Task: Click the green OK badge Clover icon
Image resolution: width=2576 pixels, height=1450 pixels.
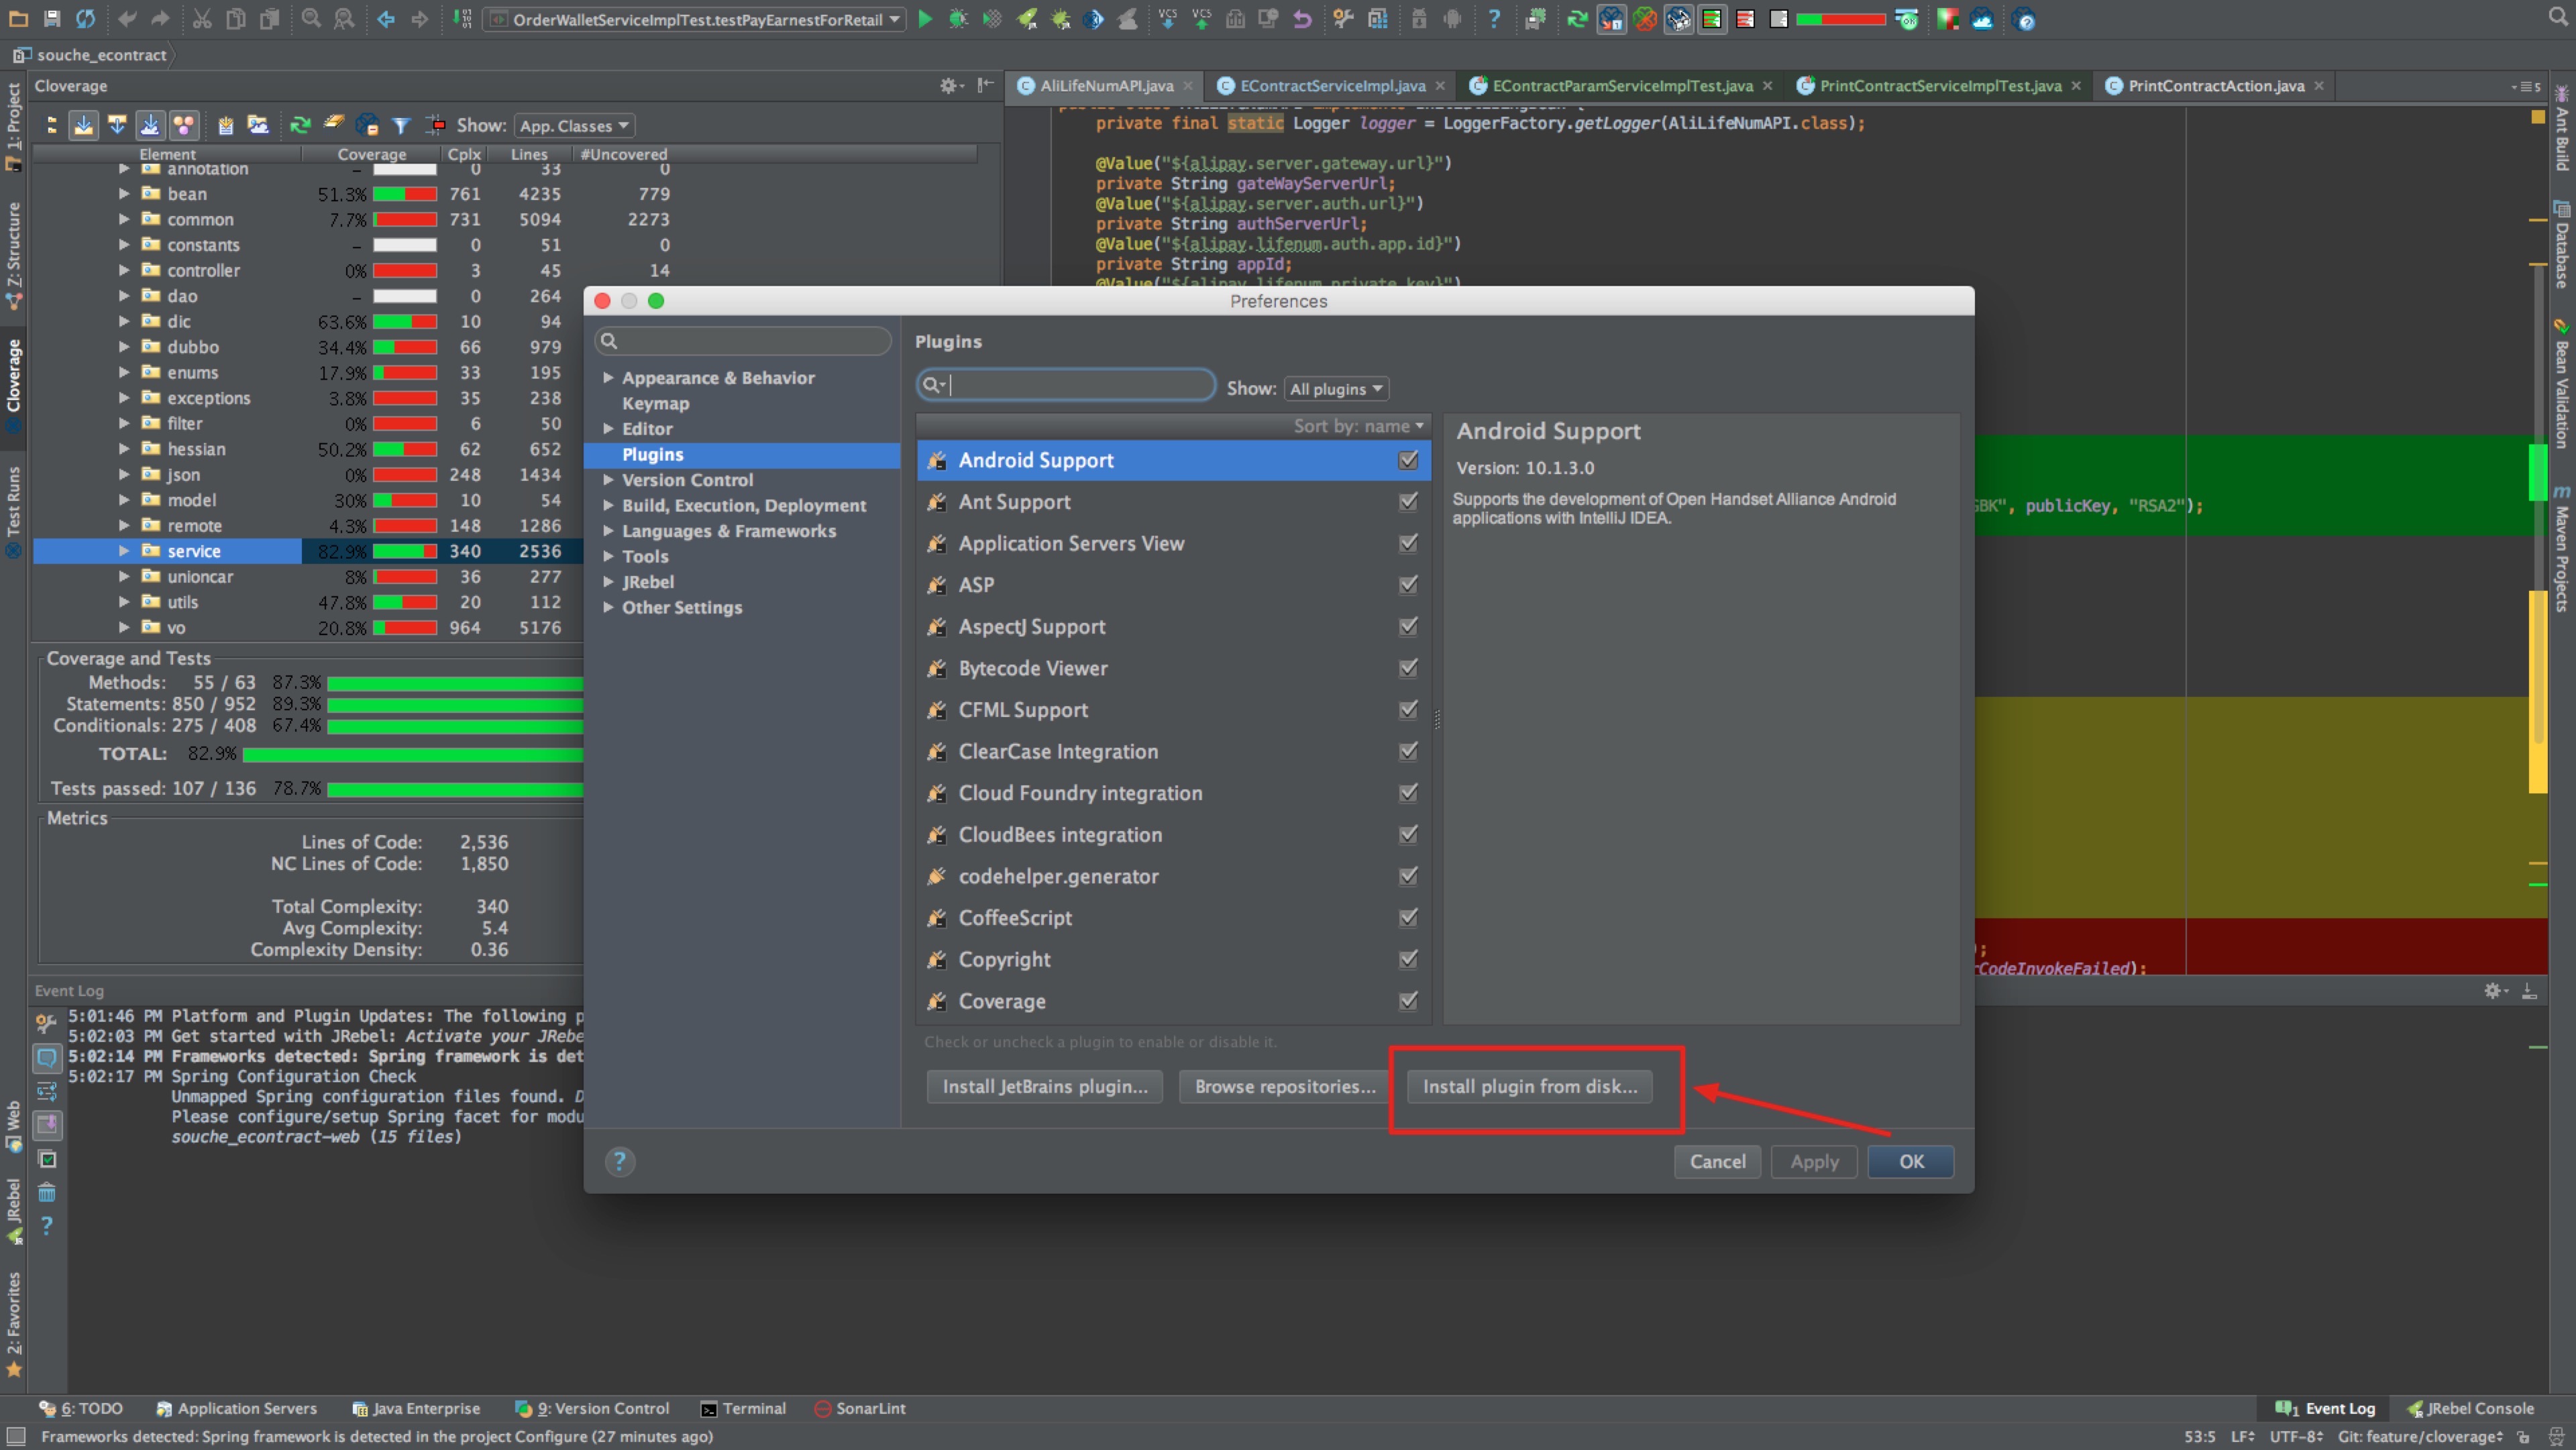Action: tap(1907, 19)
